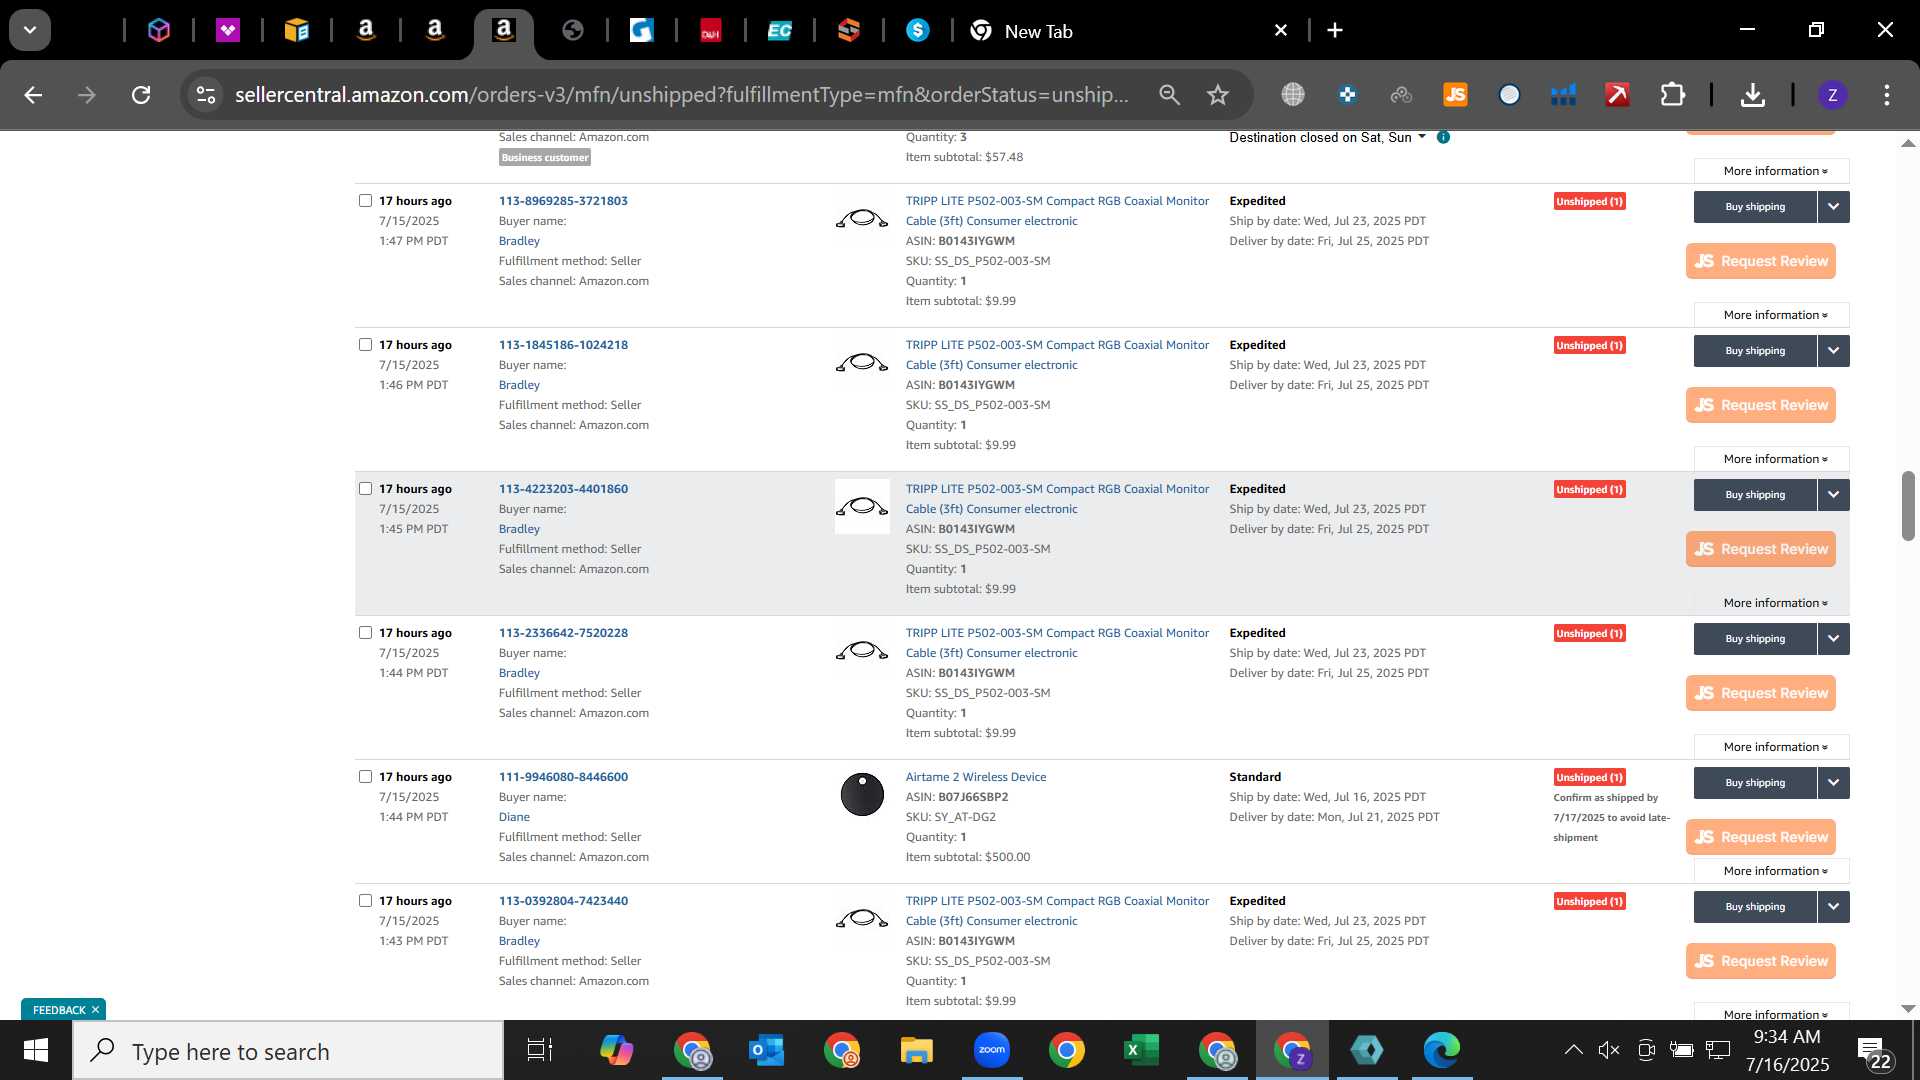Close the FEEDBACK widget
This screenshot has height=1080, width=1920.
[95, 1010]
